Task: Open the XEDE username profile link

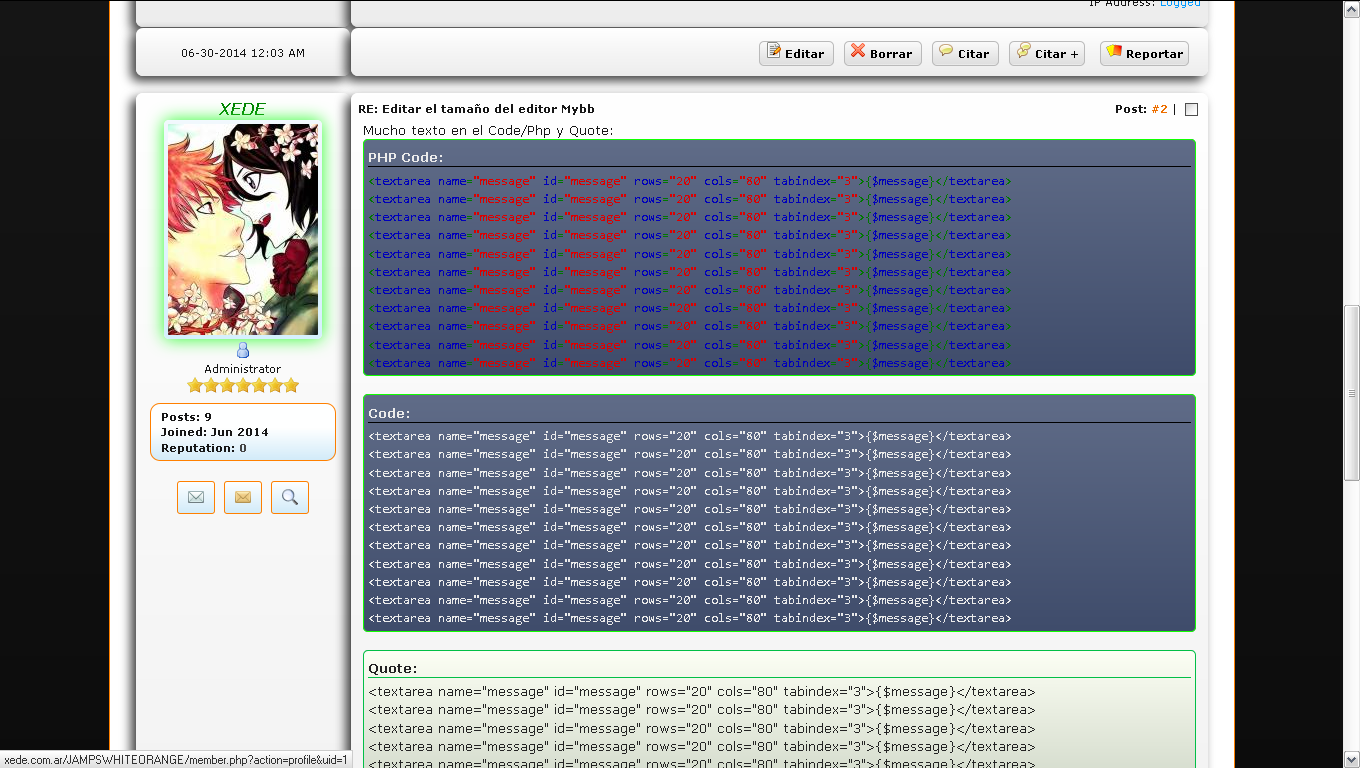Action: 243,109
